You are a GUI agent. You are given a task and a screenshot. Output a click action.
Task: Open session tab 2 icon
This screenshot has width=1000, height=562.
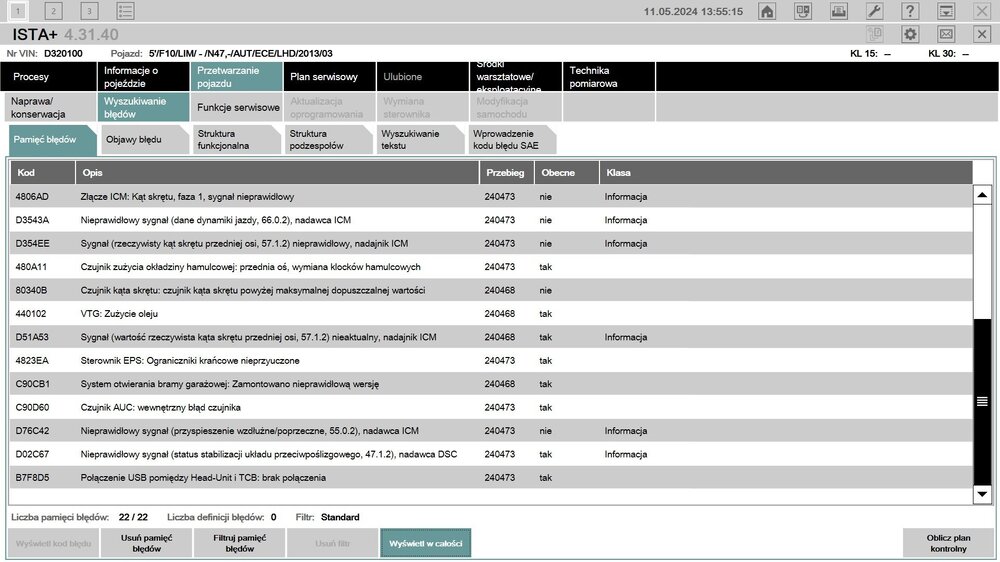click(x=54, y=11)
